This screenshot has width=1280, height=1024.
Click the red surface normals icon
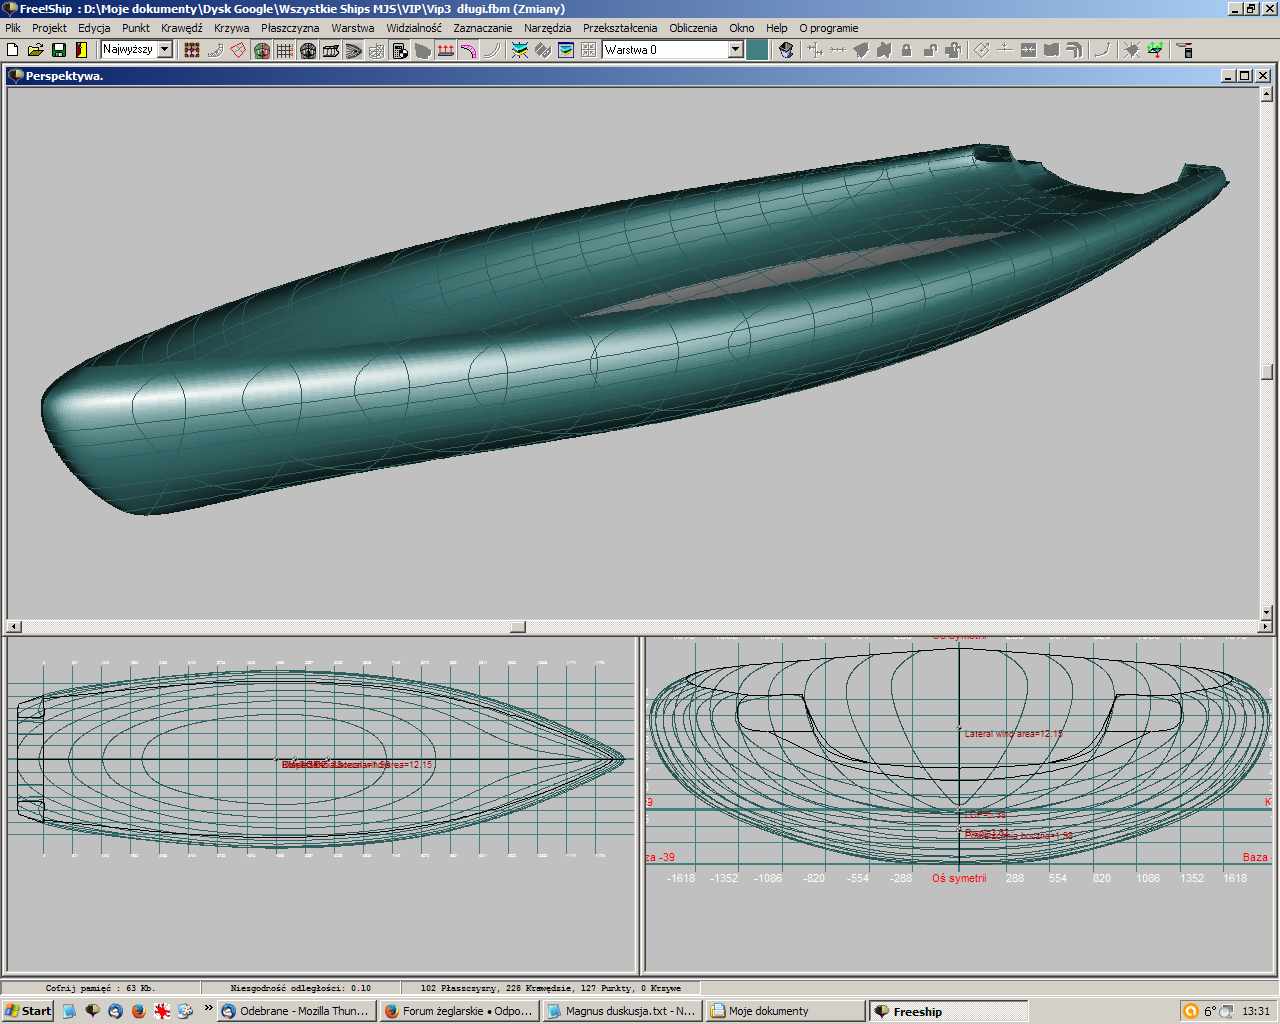pos(446,50)
